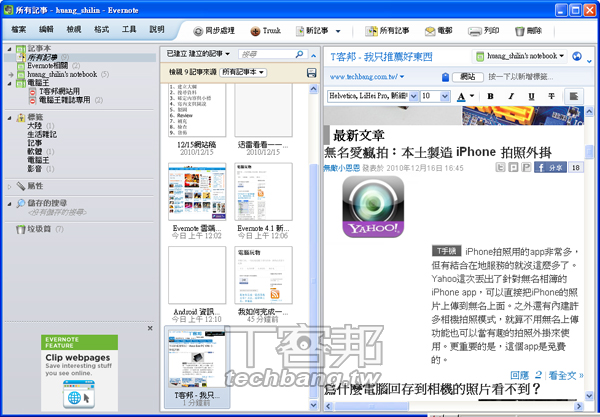The width and height of the screenshot is (600, 417).
Task: Select the T客邦網站用 notebook
Action: coord(59,91)
